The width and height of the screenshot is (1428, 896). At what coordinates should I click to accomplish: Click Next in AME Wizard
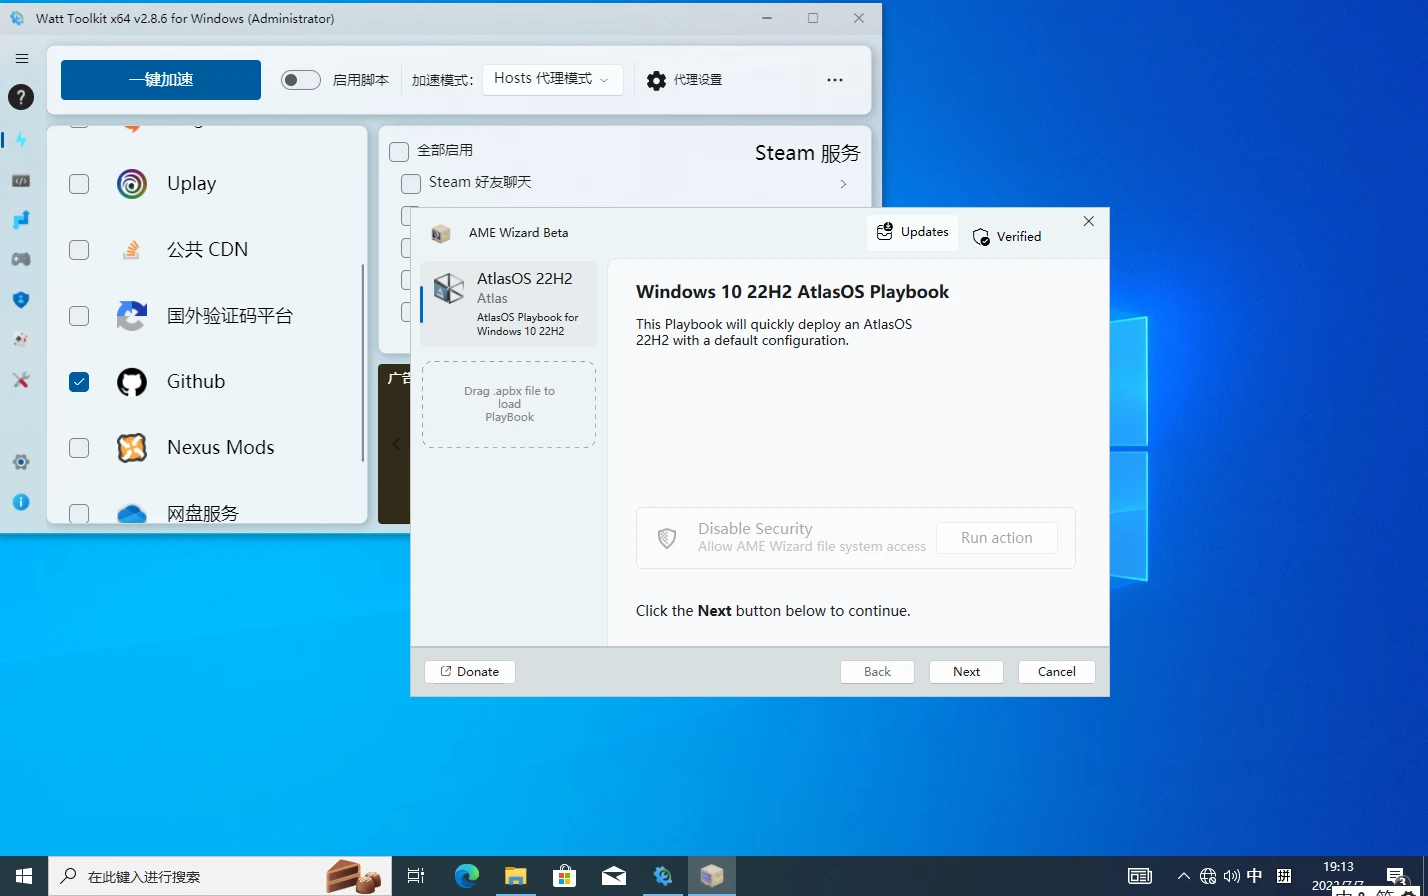(x=966, y=672)
